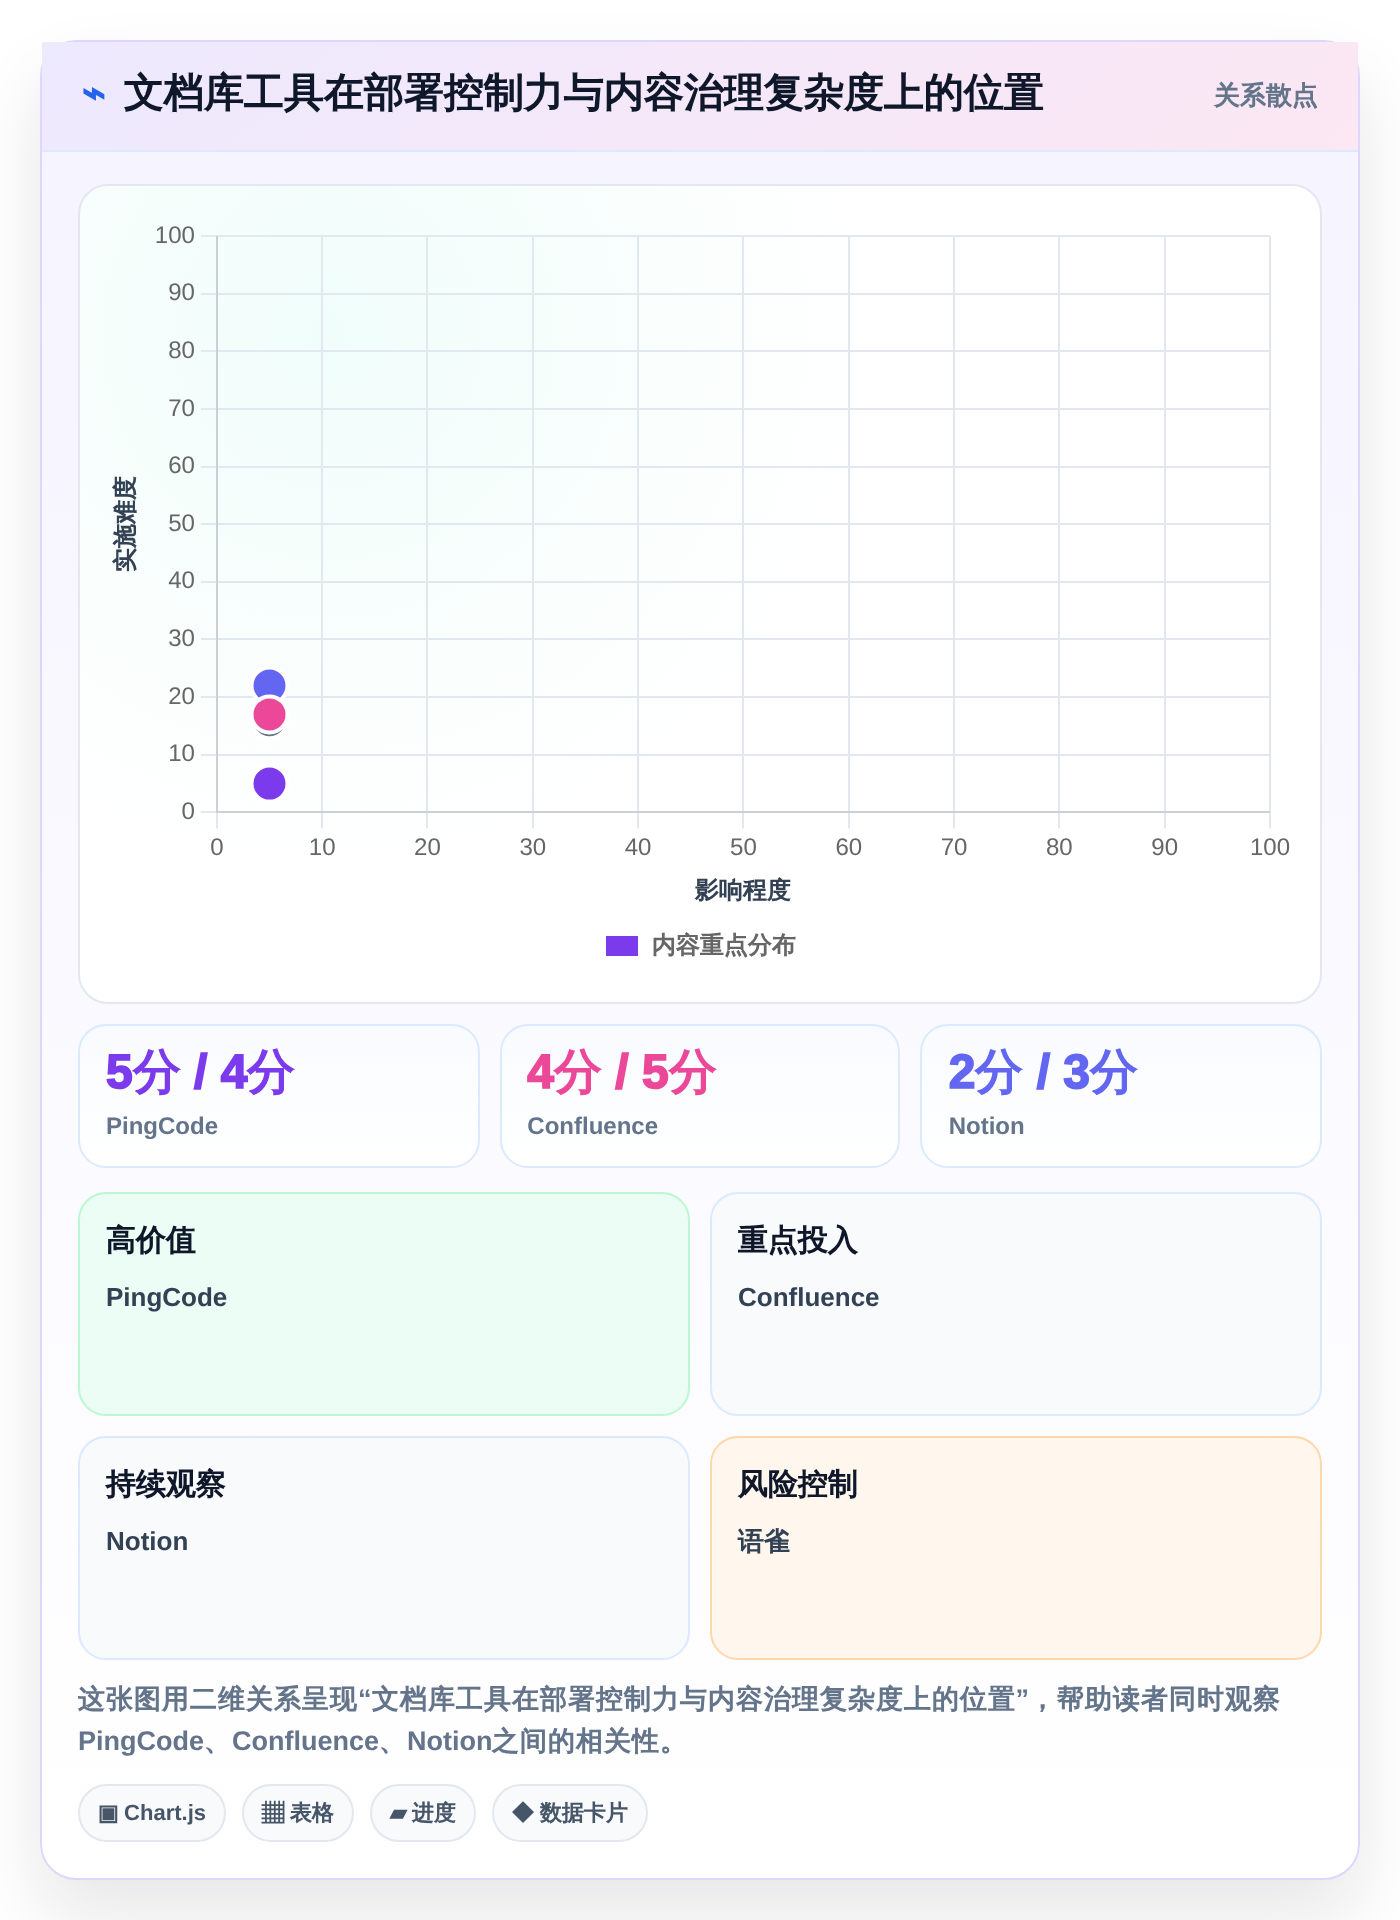The width and height of the screenshot is (1400, 1920).
Task: Click the 实施难度 y-axis title
Action: (125, 523)
